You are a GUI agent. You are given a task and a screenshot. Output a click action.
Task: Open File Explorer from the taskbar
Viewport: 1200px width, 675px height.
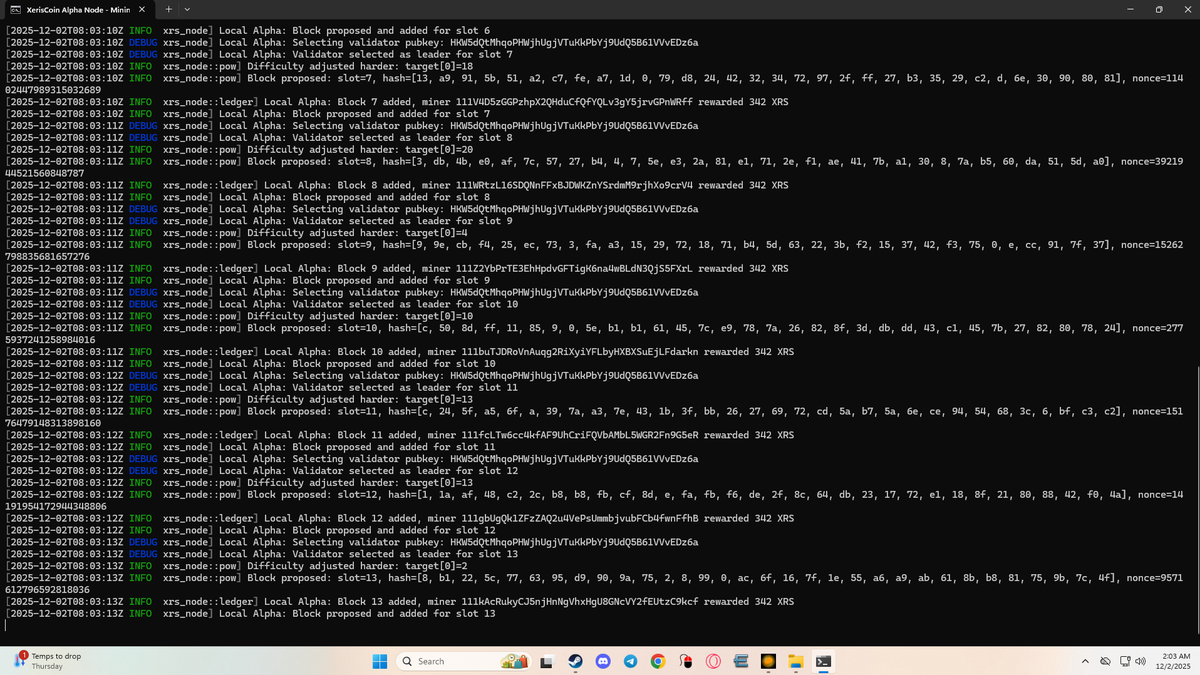795,661
